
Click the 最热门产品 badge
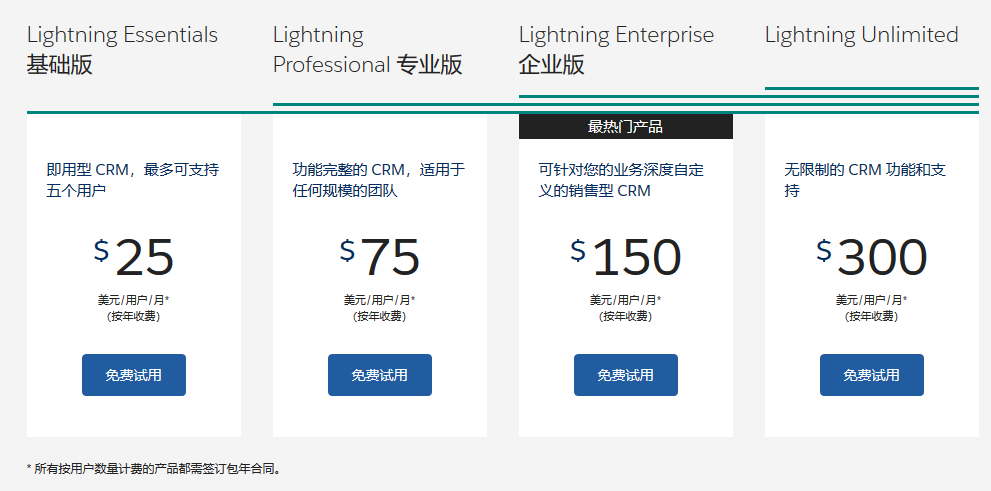[x=626, y=127]
